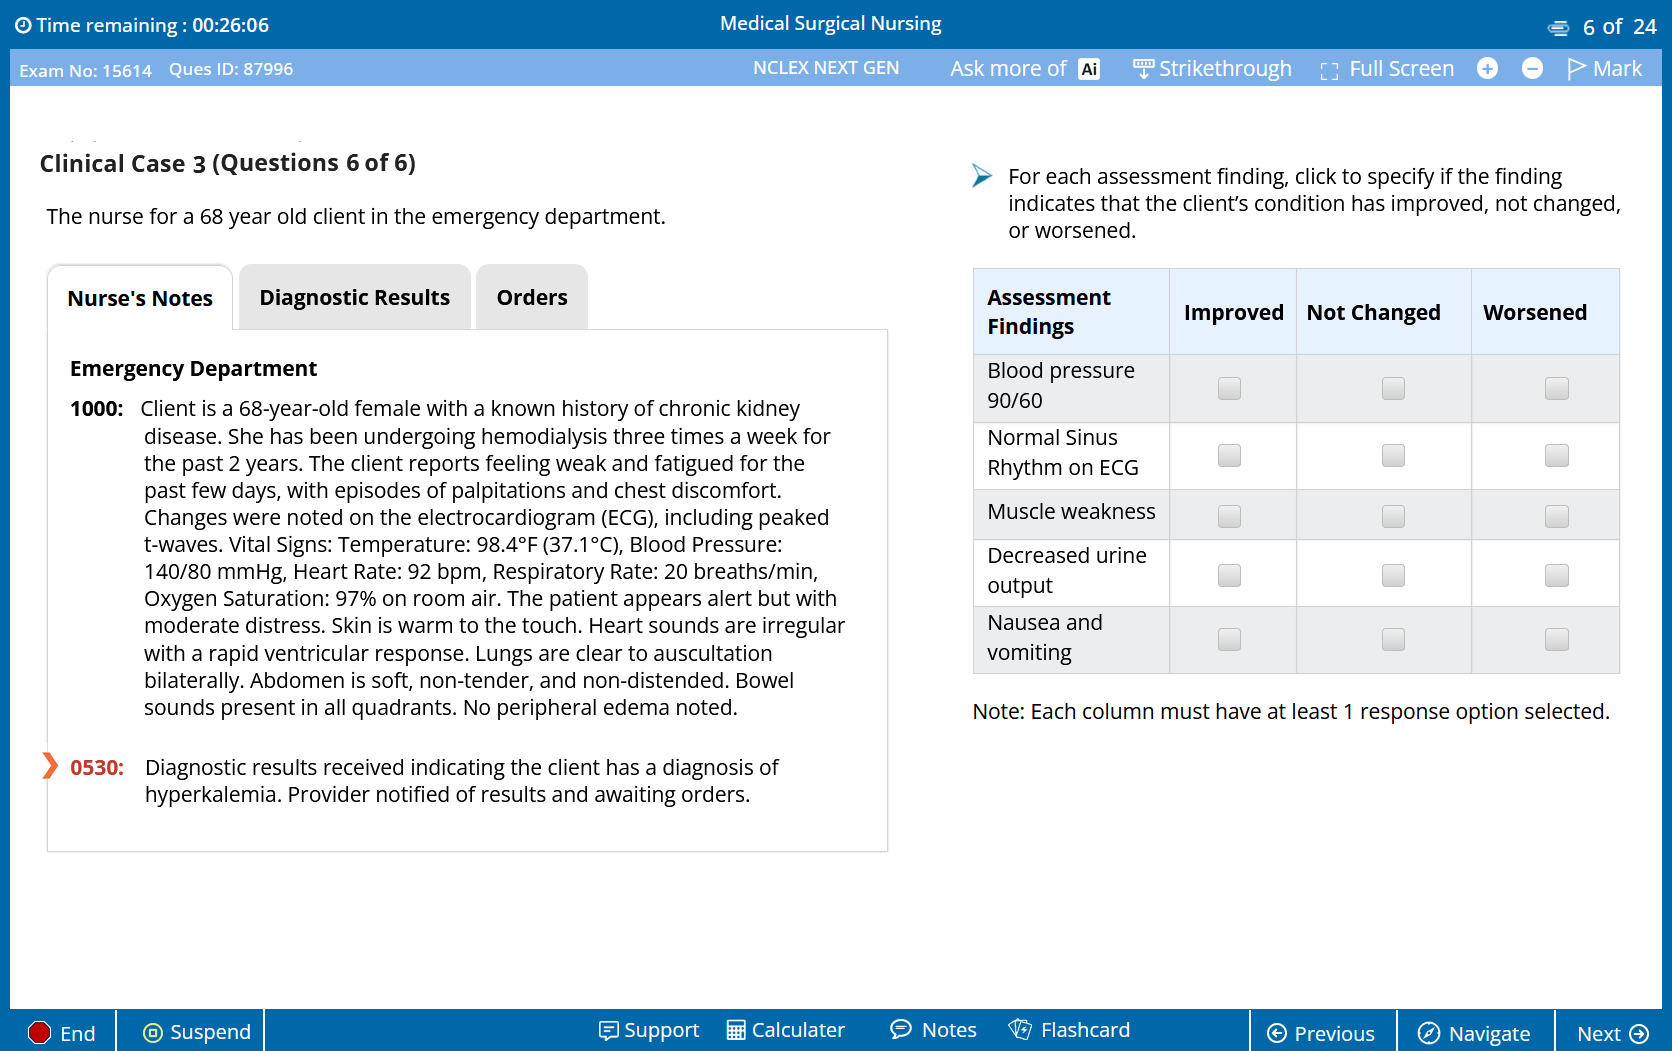Go to the Previous question
The height and width of the screenshot is (1051, 1672).
(x=1321, y=1033)
